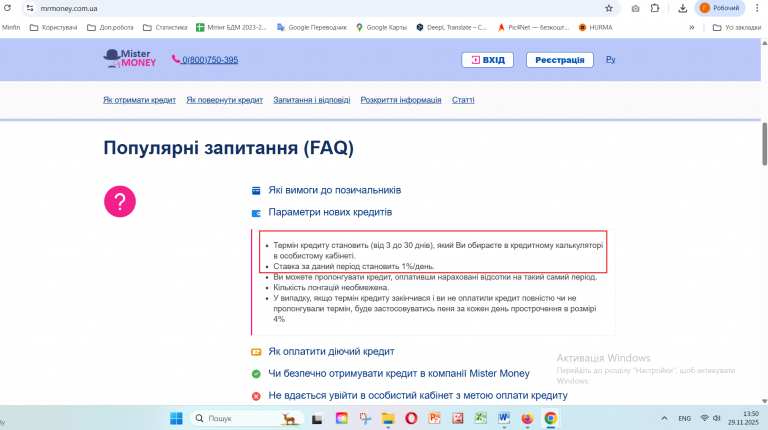Bookmark this page with the star icon
The image size is (768, 430).
[609, 8]
